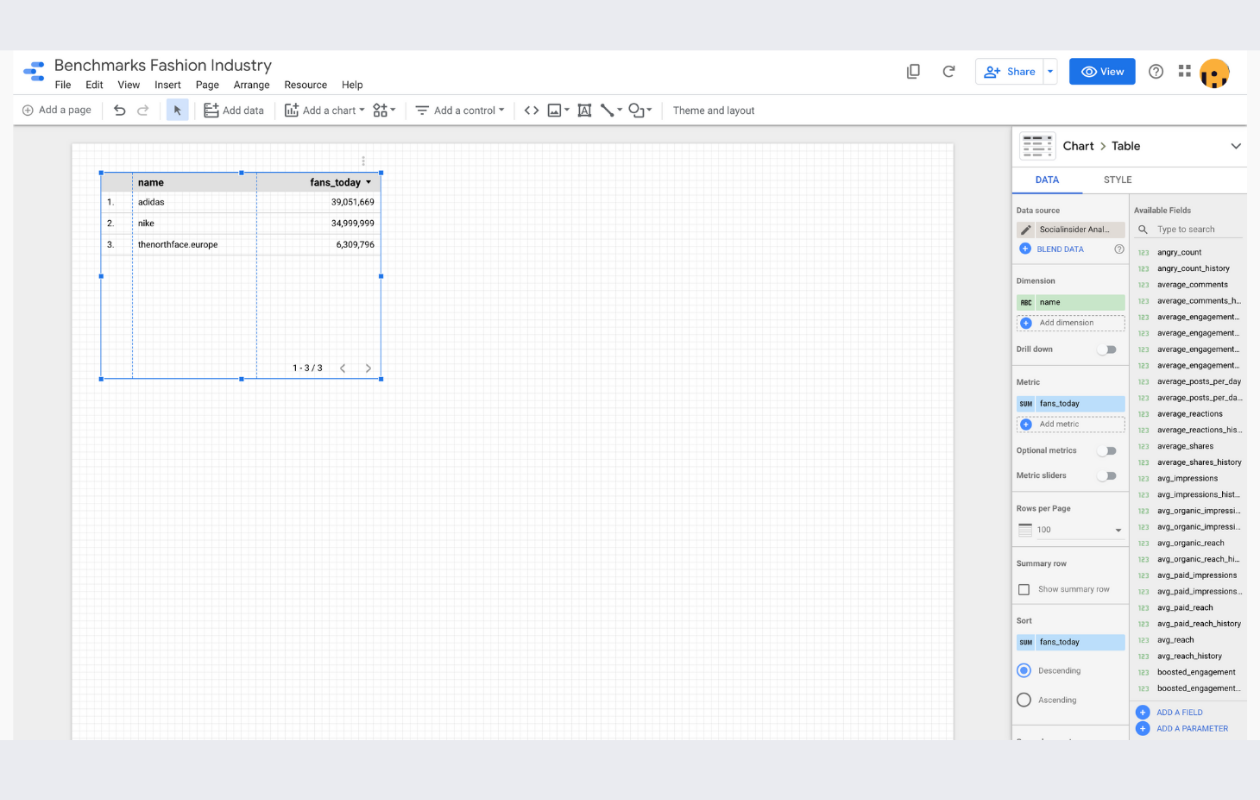Click the table chart type icon
The image size is (1260, 800).
pyautogui.click(x=1037, y=146)
